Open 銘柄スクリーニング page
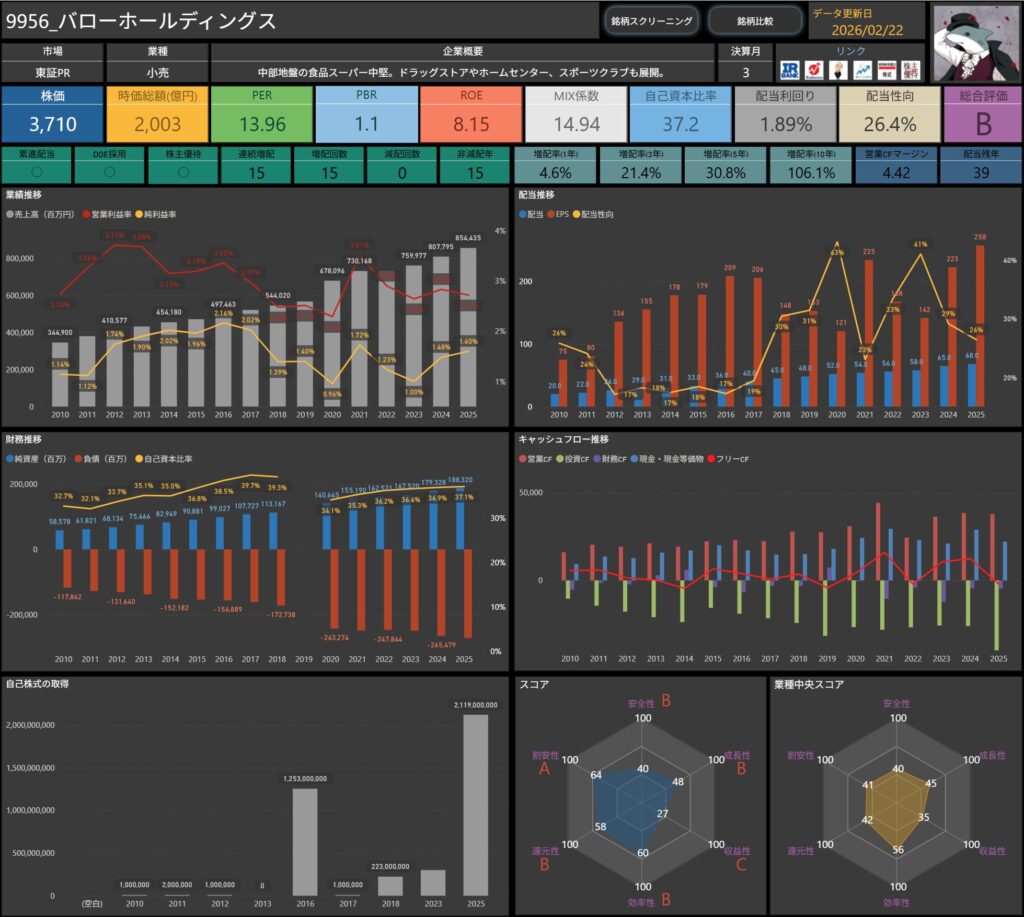 (x=651, y=20)
